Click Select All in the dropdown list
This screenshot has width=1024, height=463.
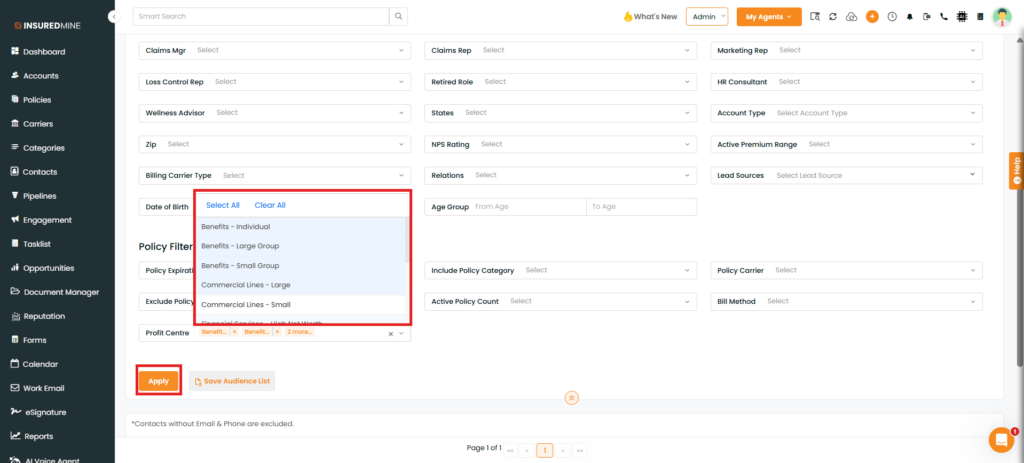[222, 205]
